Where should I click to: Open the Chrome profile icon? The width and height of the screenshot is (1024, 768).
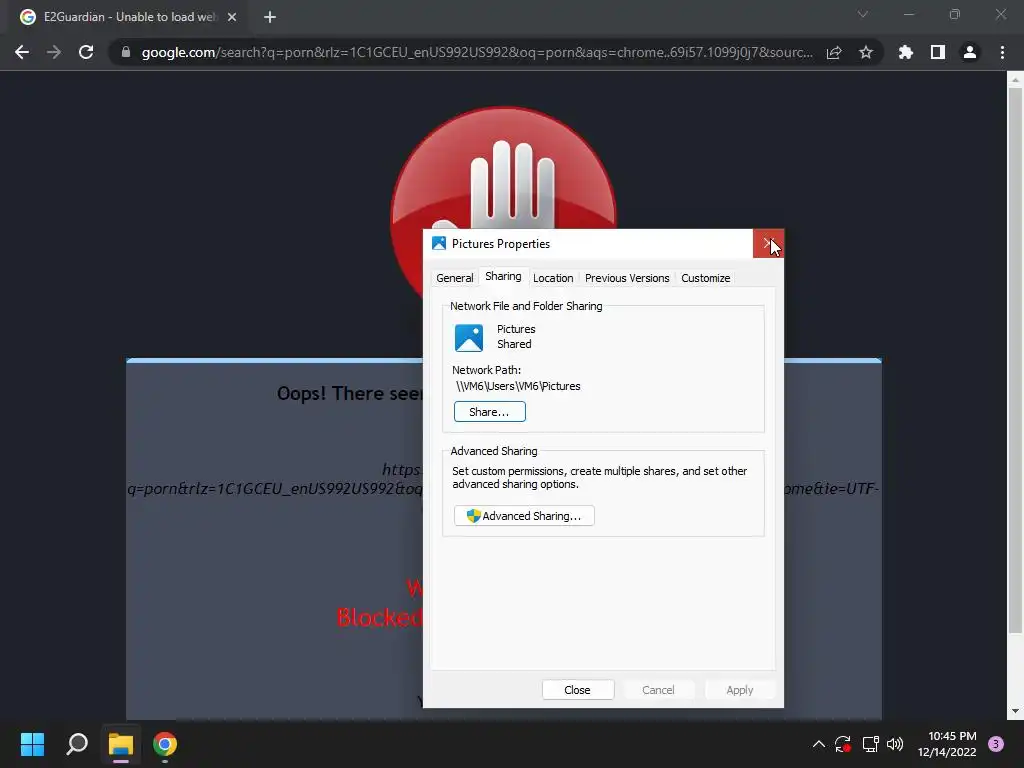pyautogui.click(x=970, y=52)
